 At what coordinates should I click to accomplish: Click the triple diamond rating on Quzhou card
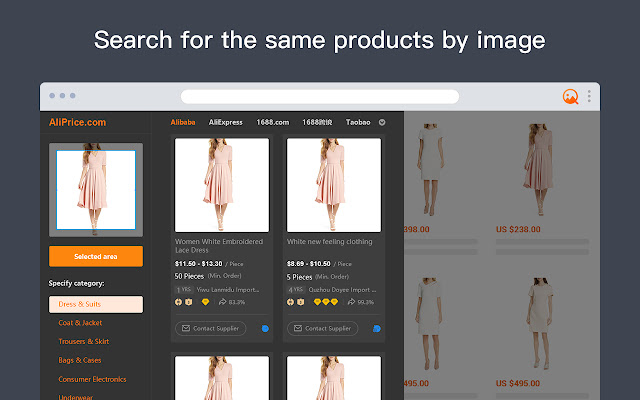pos(326,302)
